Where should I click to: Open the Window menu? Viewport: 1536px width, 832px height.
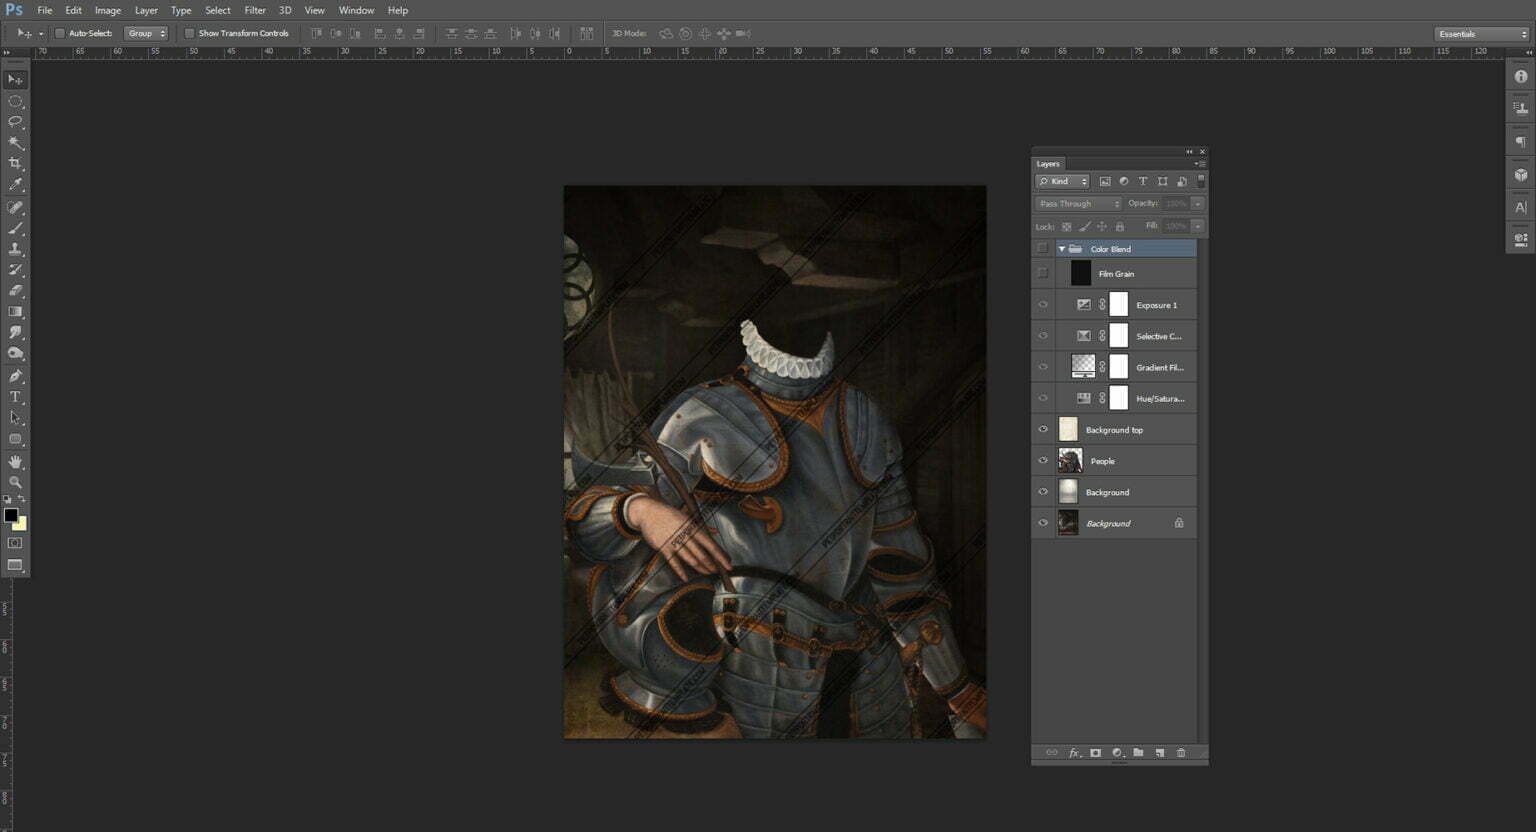(x=356, y=10)
